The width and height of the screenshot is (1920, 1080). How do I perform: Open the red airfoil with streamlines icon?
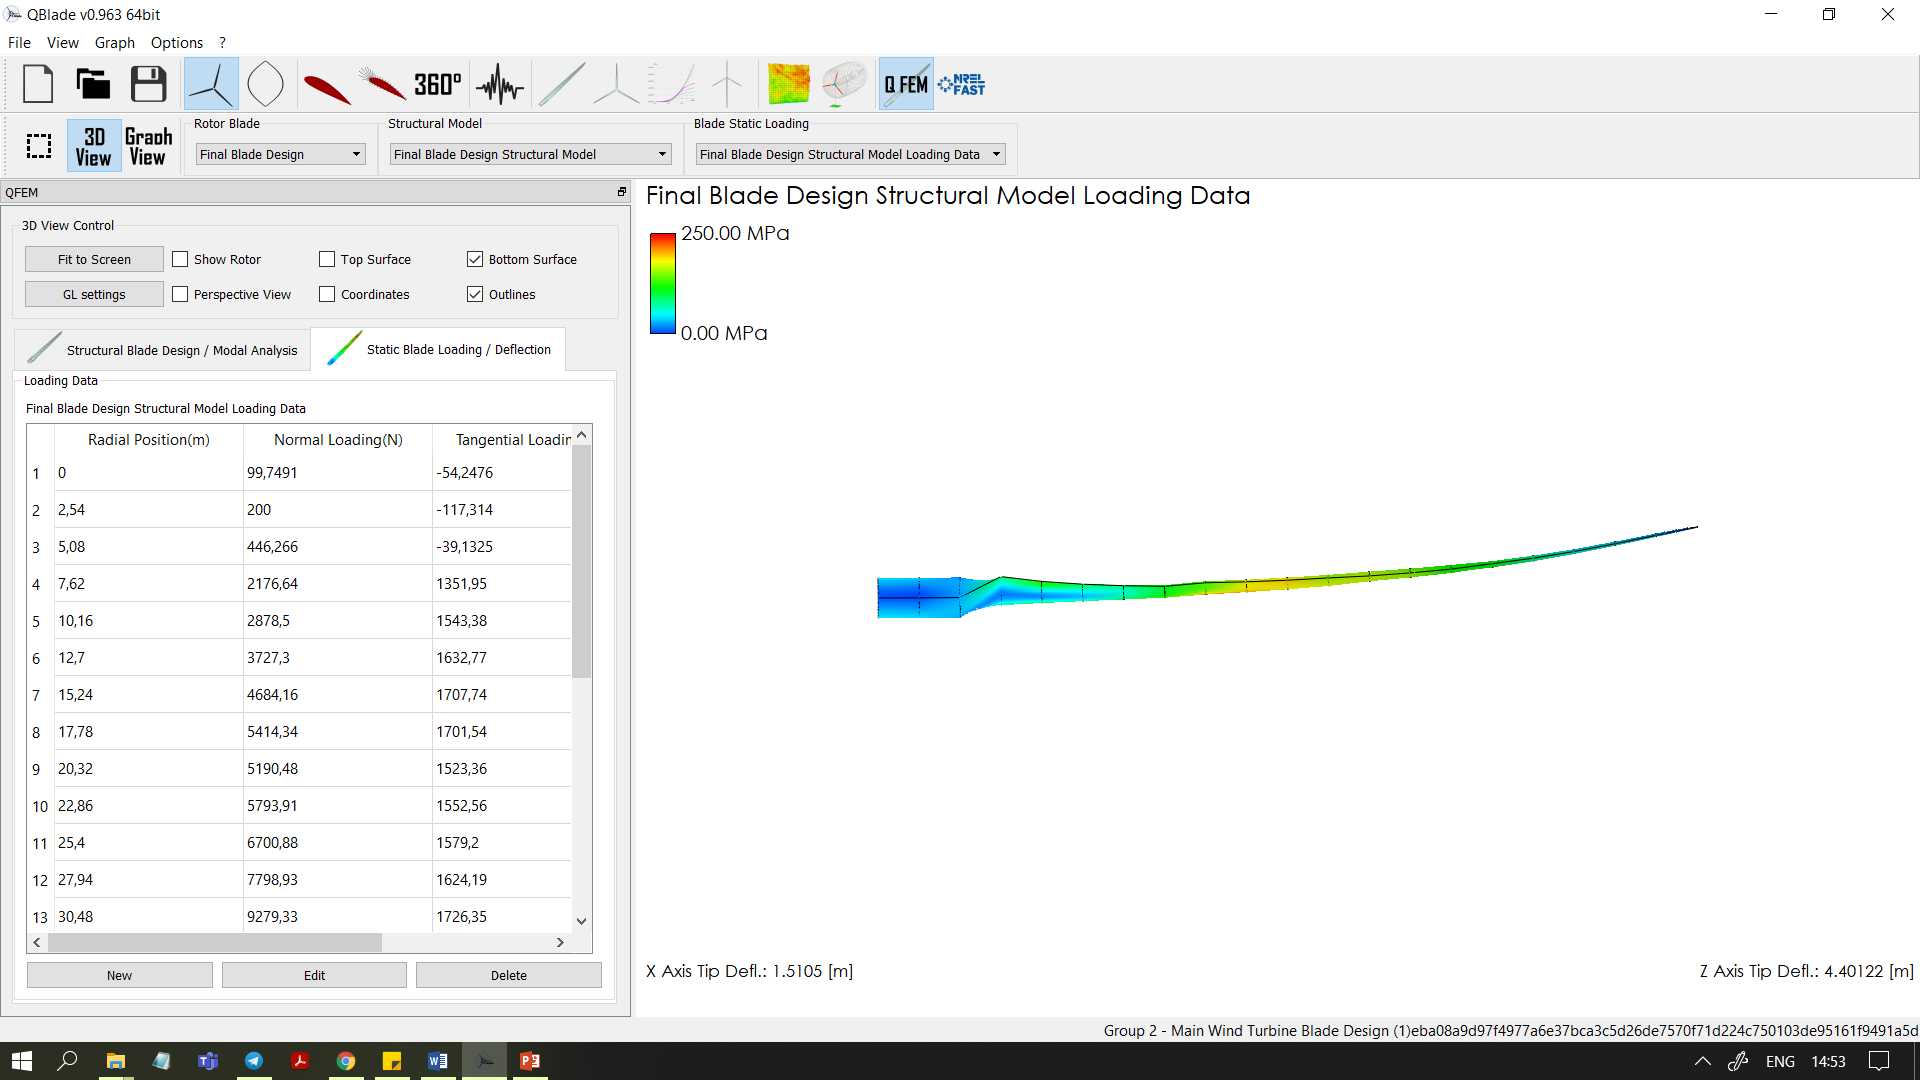[382, 85]
